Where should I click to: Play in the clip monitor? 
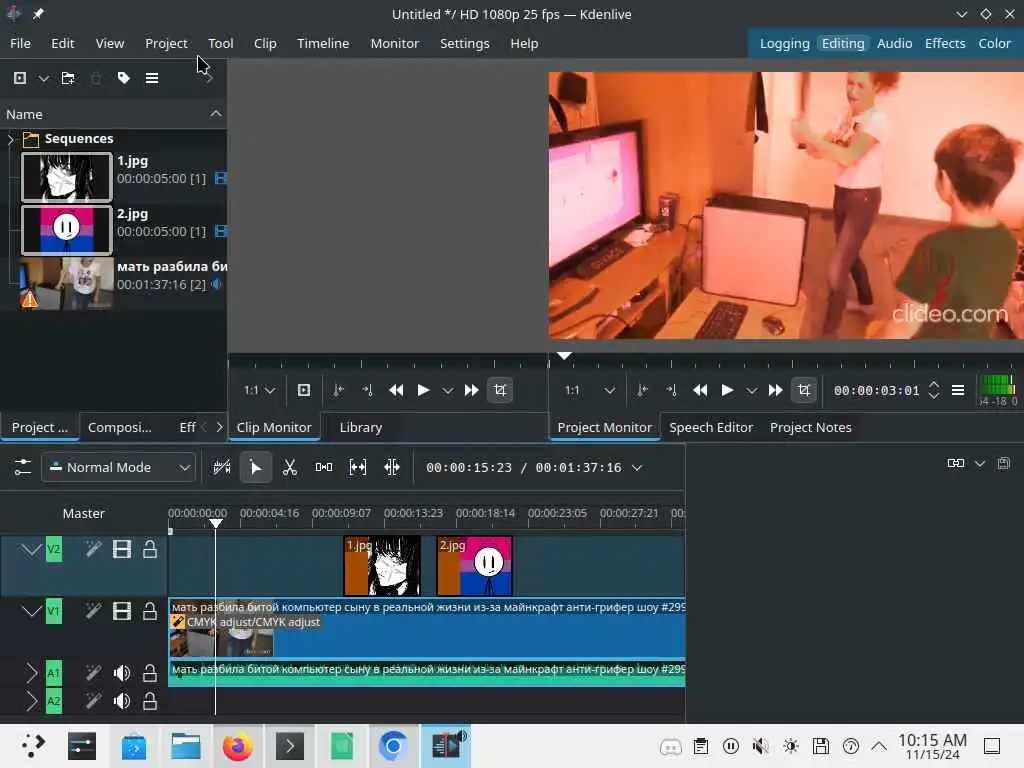(x=423, y=391)
